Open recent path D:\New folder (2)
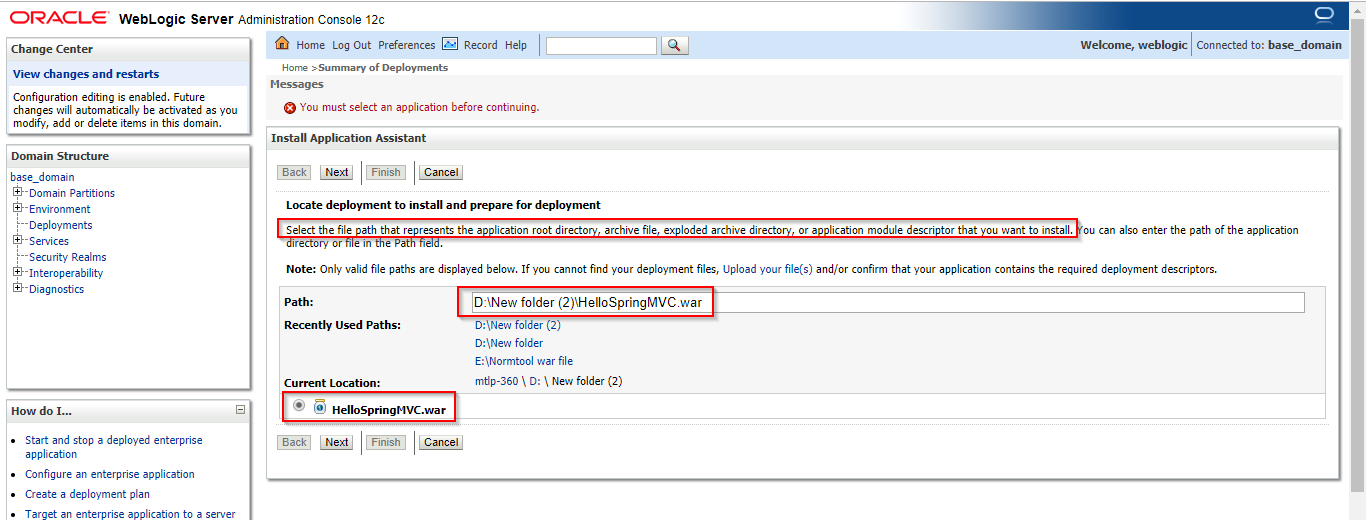The image size is (1366, 520). pos(518,325)
